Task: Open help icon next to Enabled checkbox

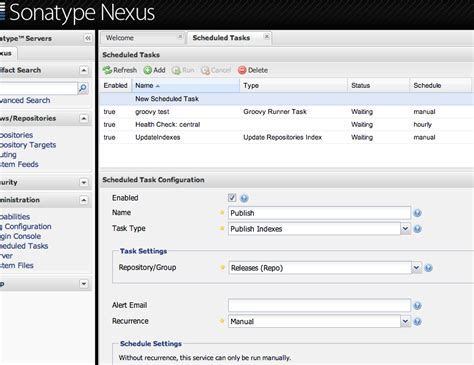Action: pyautogui.click(x=244, y=198)
